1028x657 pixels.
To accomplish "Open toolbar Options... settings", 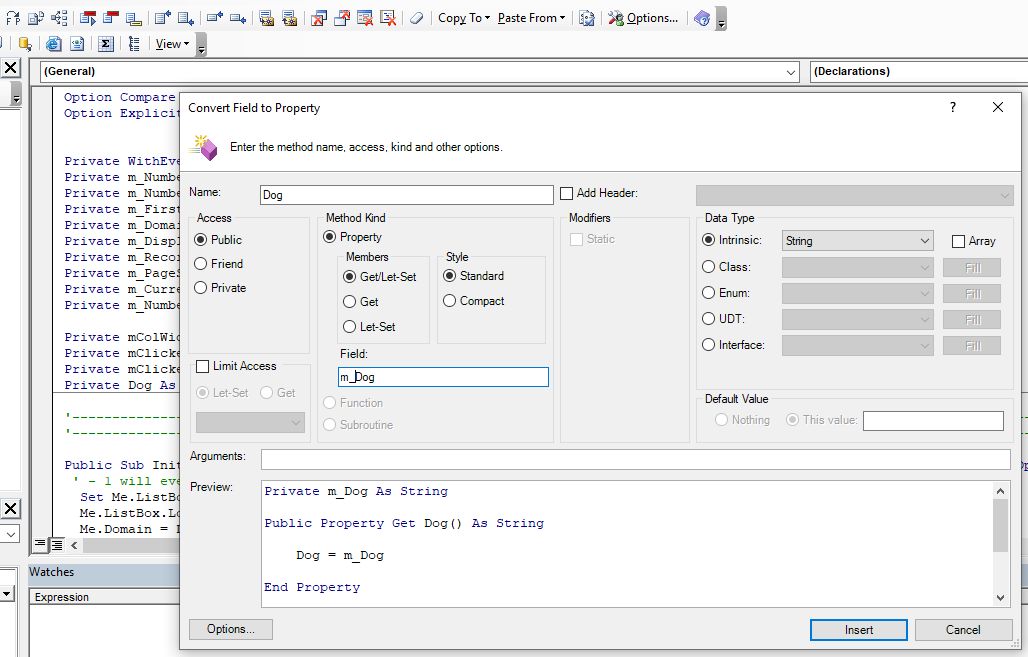I will click(643, 18).
